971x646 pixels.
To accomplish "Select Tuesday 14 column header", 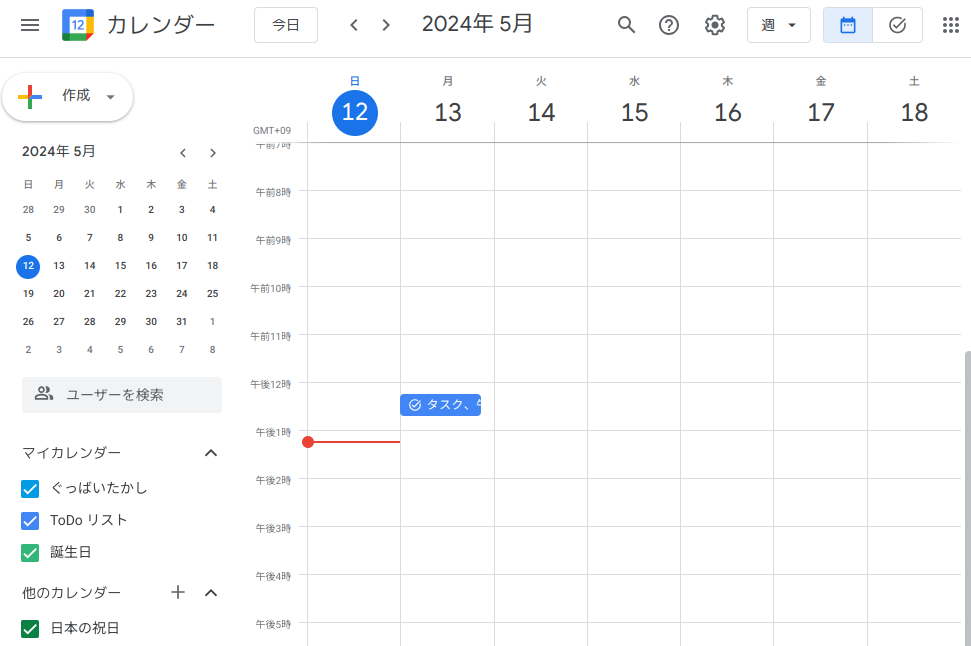I will pos(541,112).
